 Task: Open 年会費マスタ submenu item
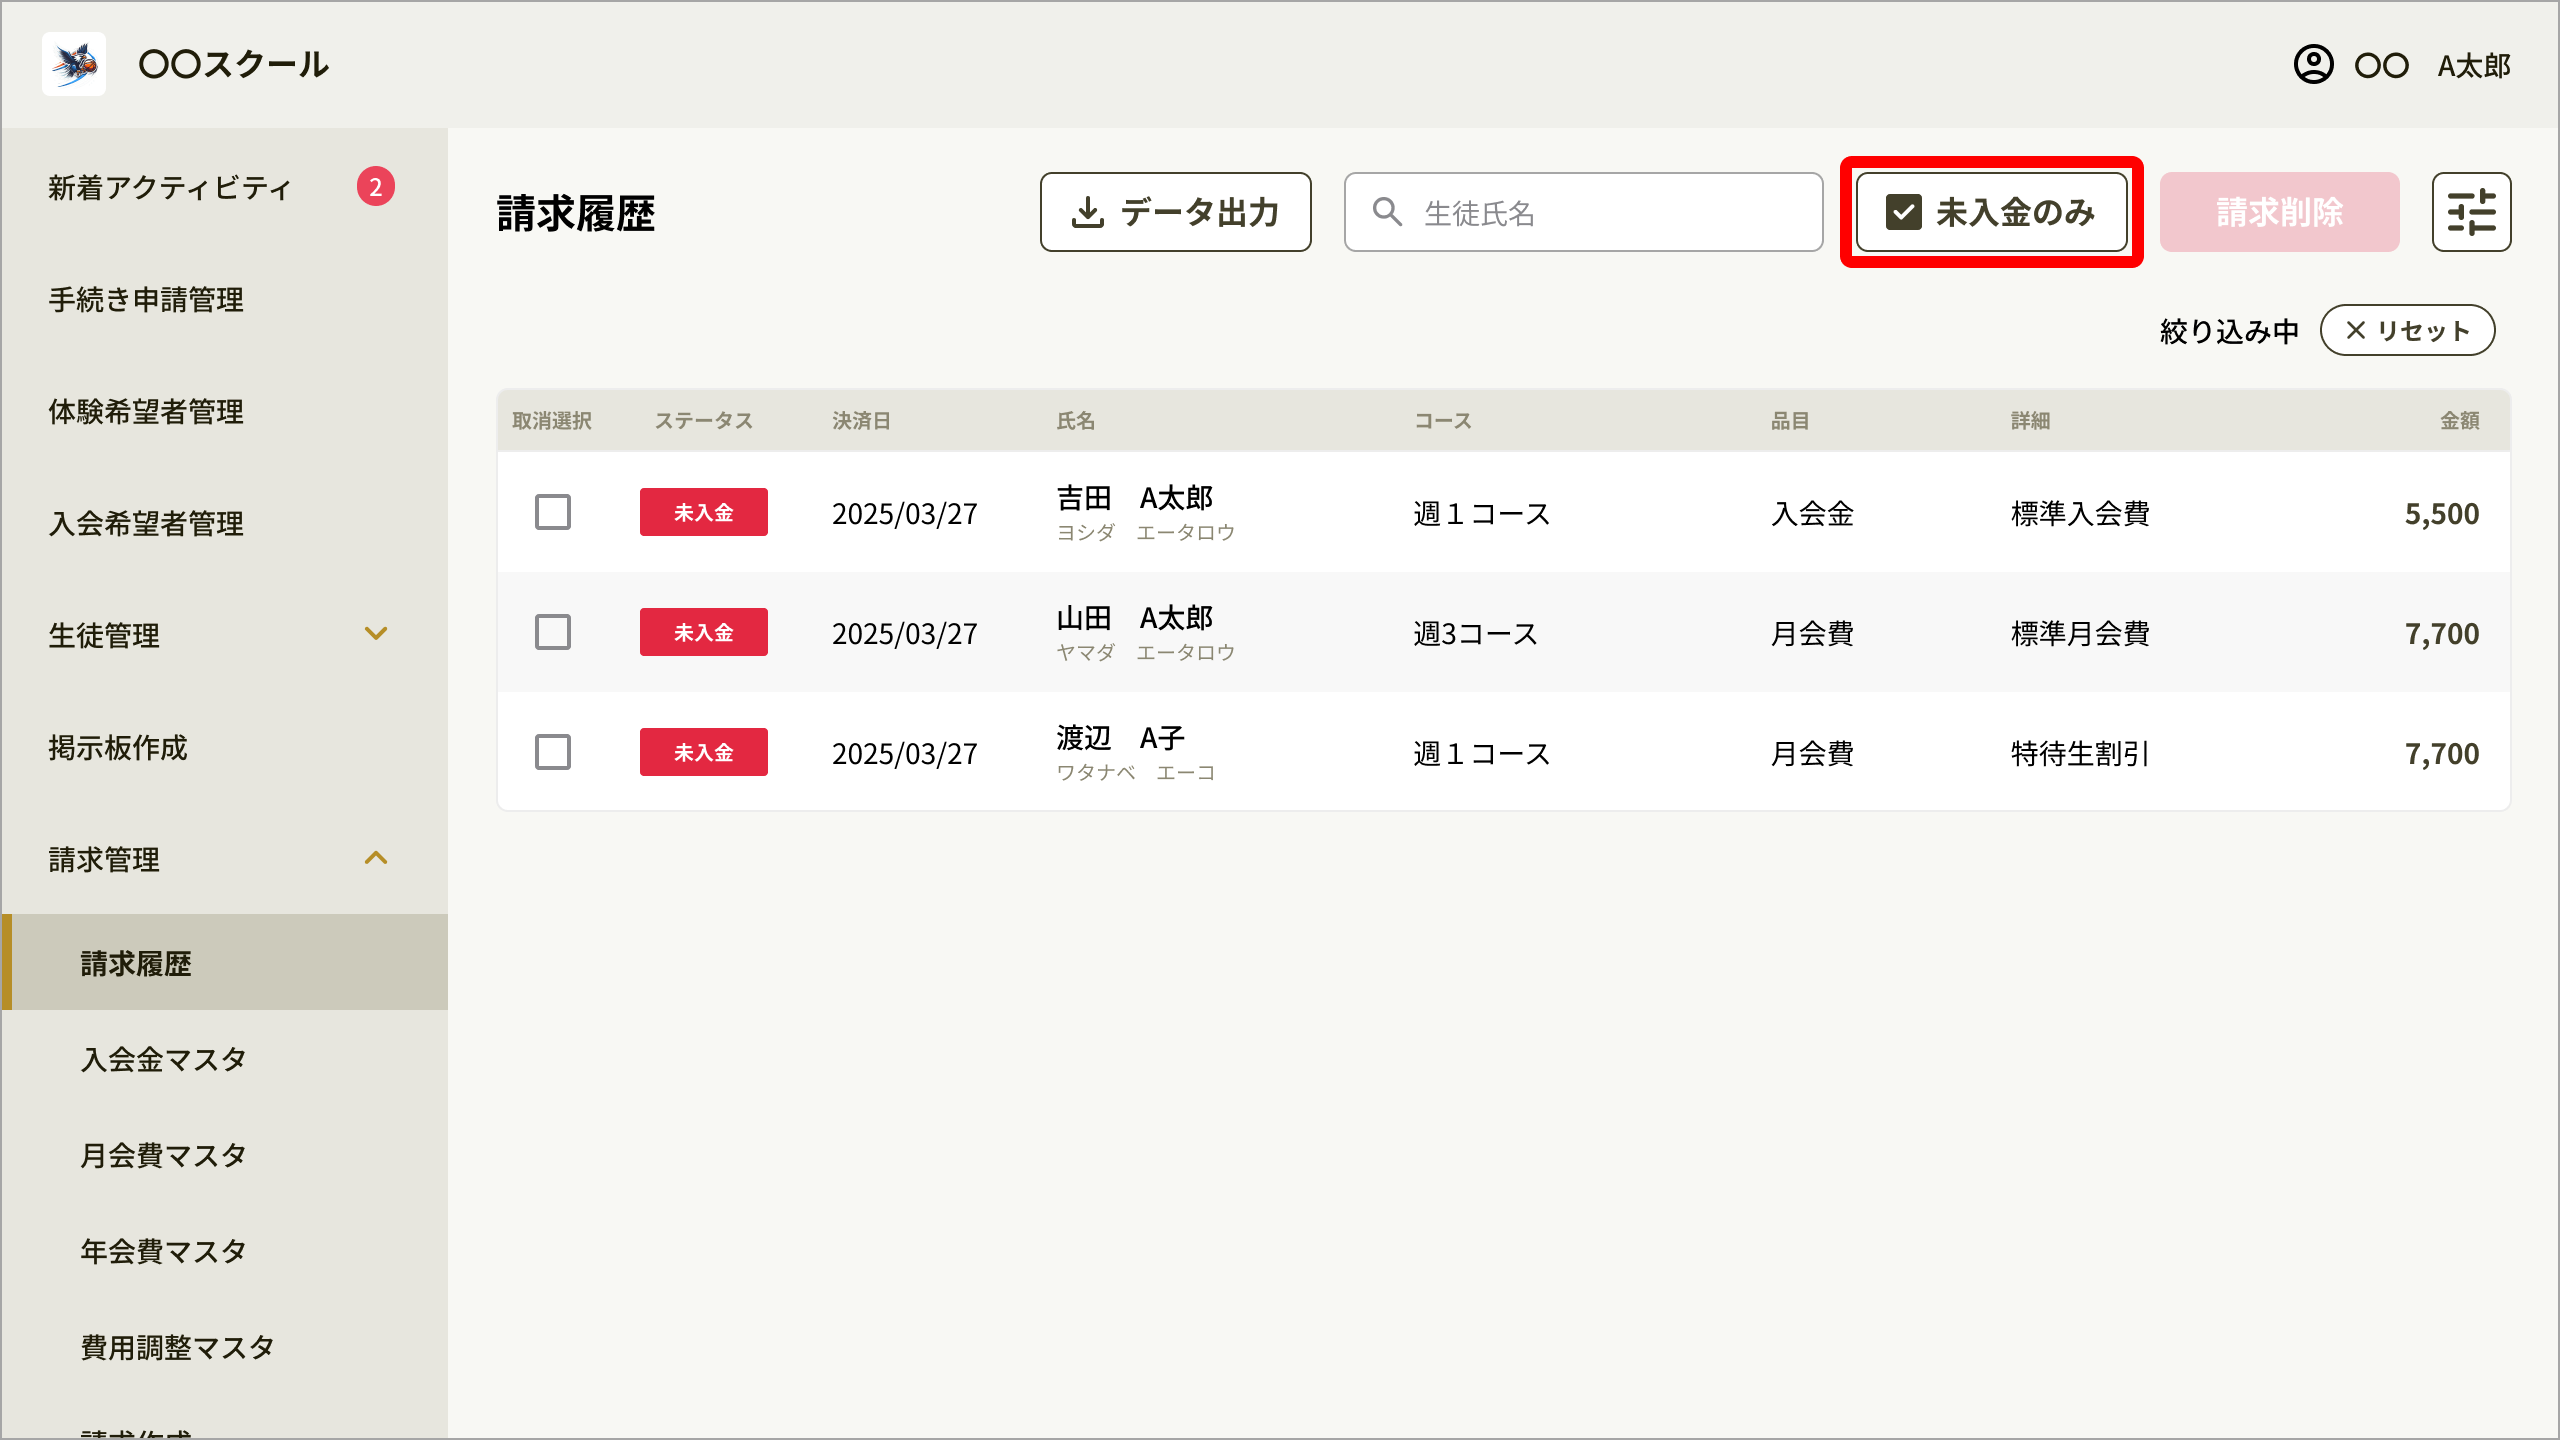[x=164, y=1252]
